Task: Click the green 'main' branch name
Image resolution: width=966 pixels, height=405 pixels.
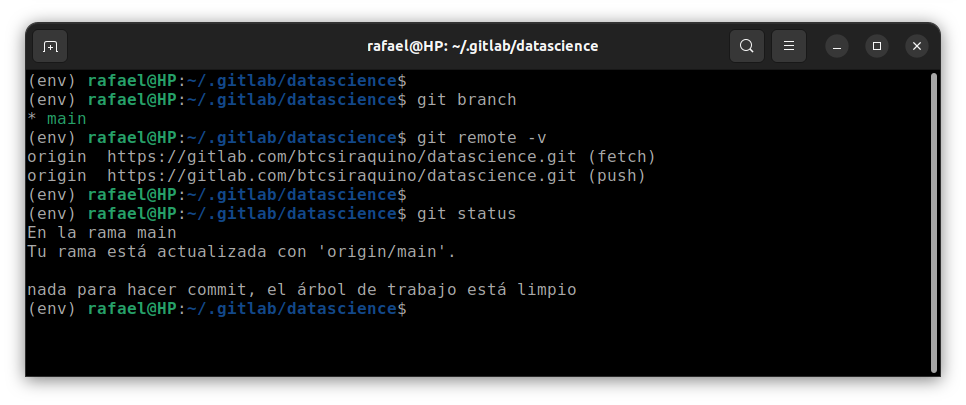Action: pyautogui.click(x=67, y=119)
